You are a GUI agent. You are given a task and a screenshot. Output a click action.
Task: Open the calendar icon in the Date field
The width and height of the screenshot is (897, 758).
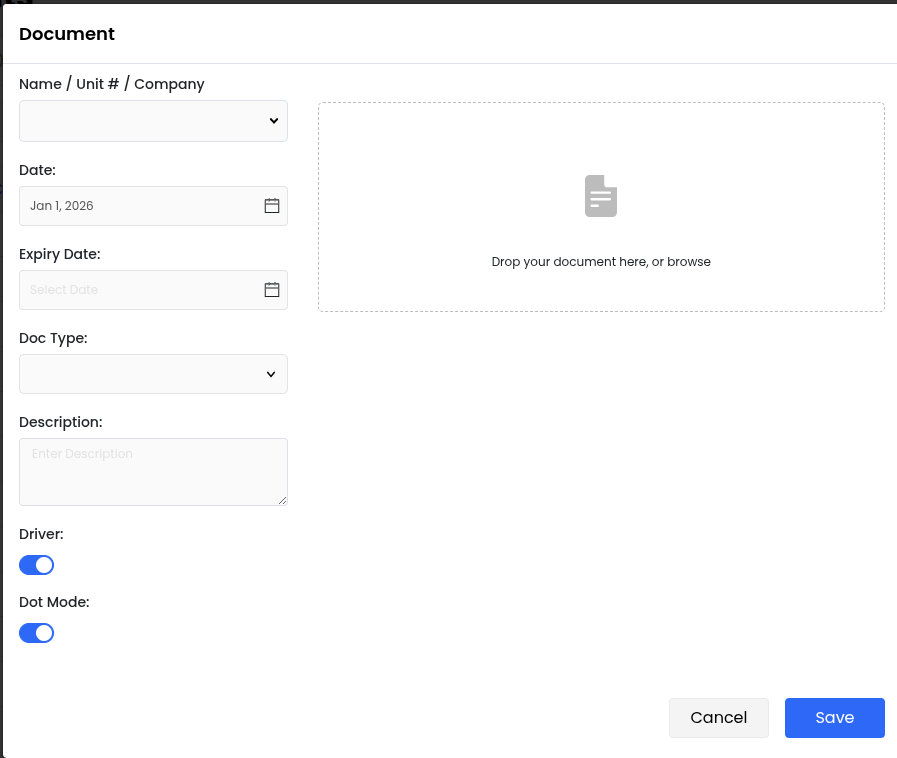click(x=271, y=206)
